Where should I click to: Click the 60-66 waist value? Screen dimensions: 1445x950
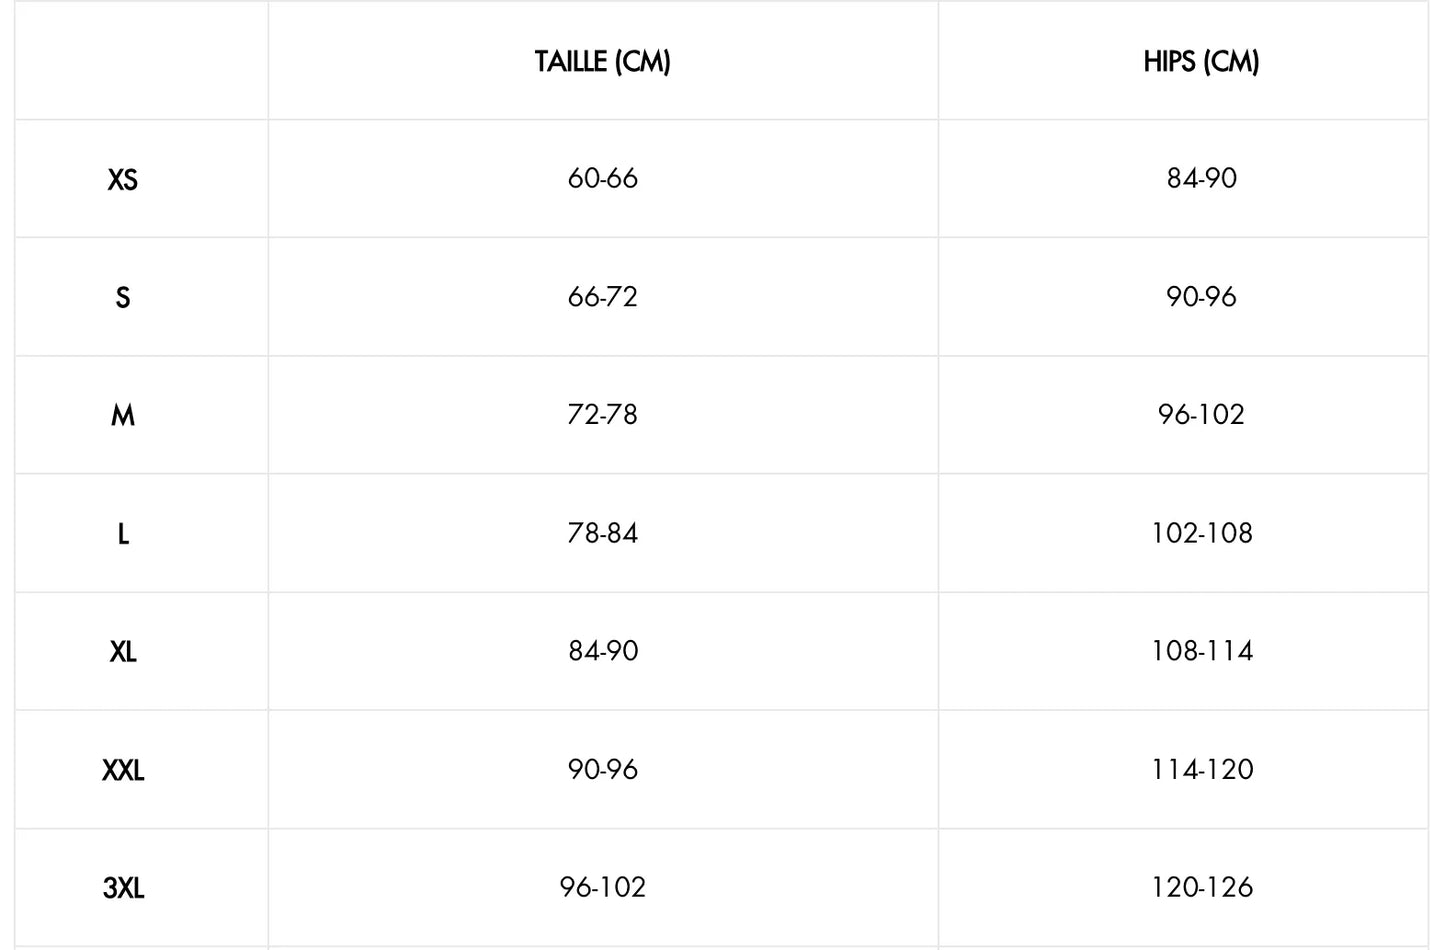pos(602,179)
